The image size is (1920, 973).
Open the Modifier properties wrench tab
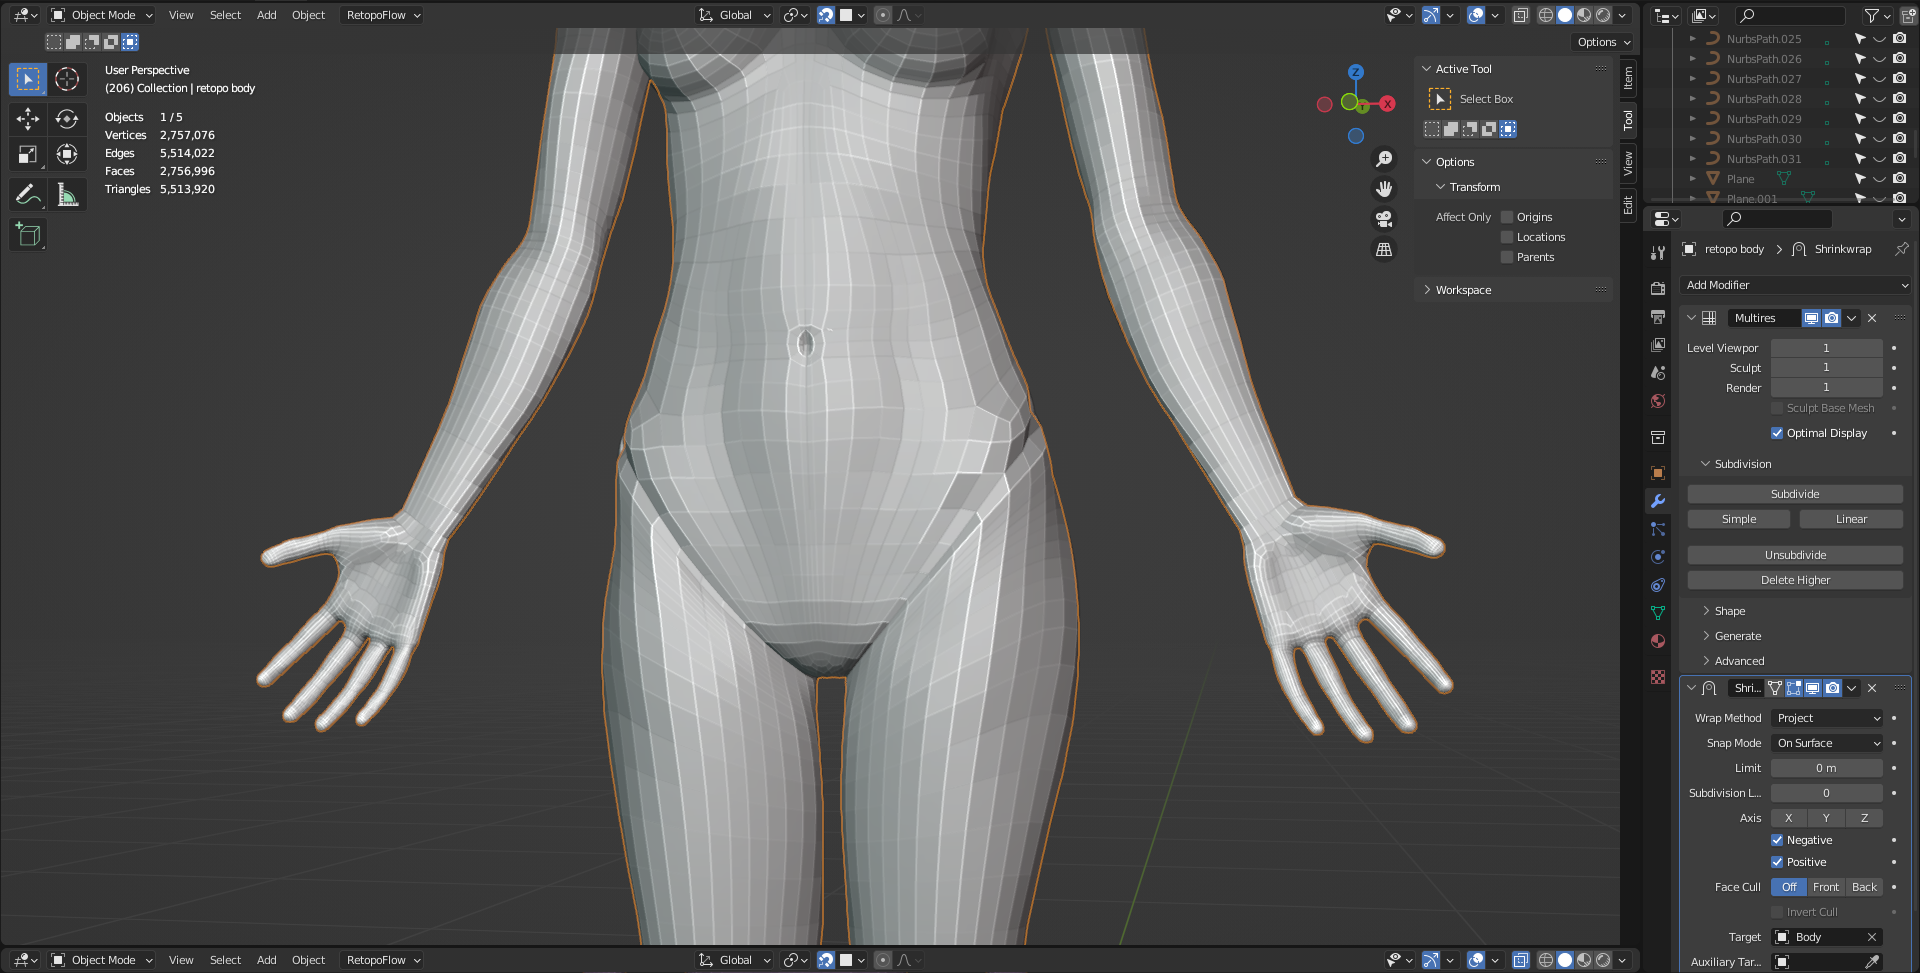[x=1658, y=501]
